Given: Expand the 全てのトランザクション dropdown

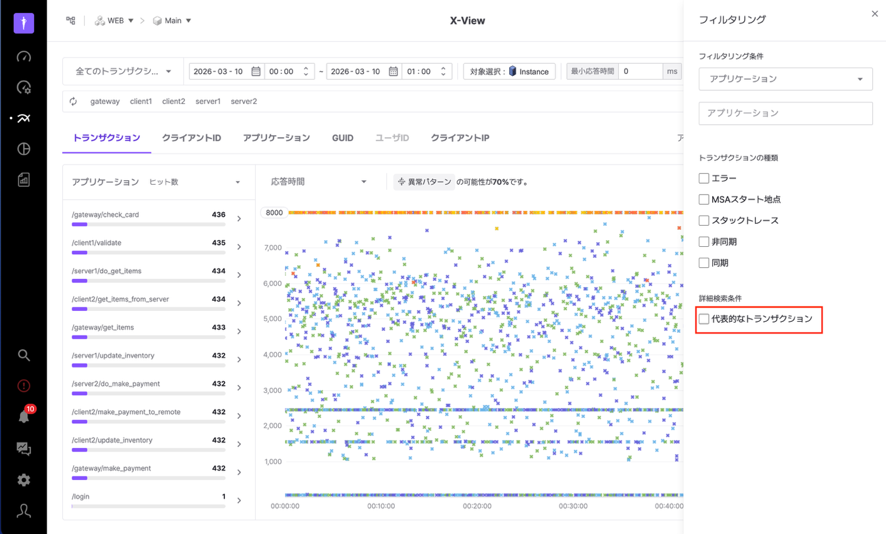Looking at the screenshot, I should [x=123, y=72].
